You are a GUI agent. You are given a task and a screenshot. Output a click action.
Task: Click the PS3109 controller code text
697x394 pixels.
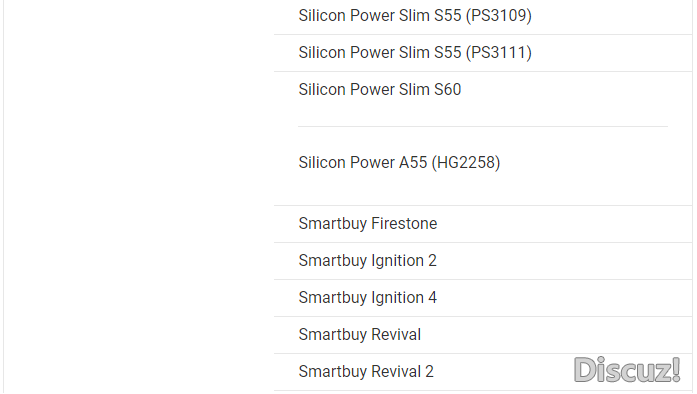coord(499,16)
